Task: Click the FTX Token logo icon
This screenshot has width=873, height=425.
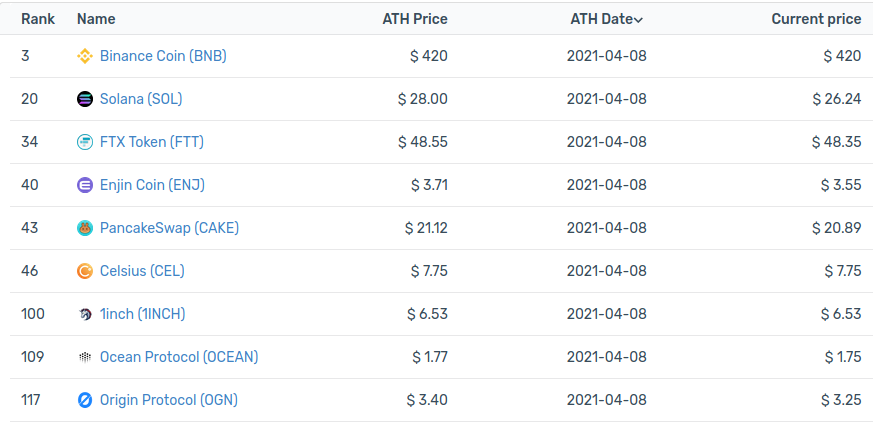Action: 85,142
